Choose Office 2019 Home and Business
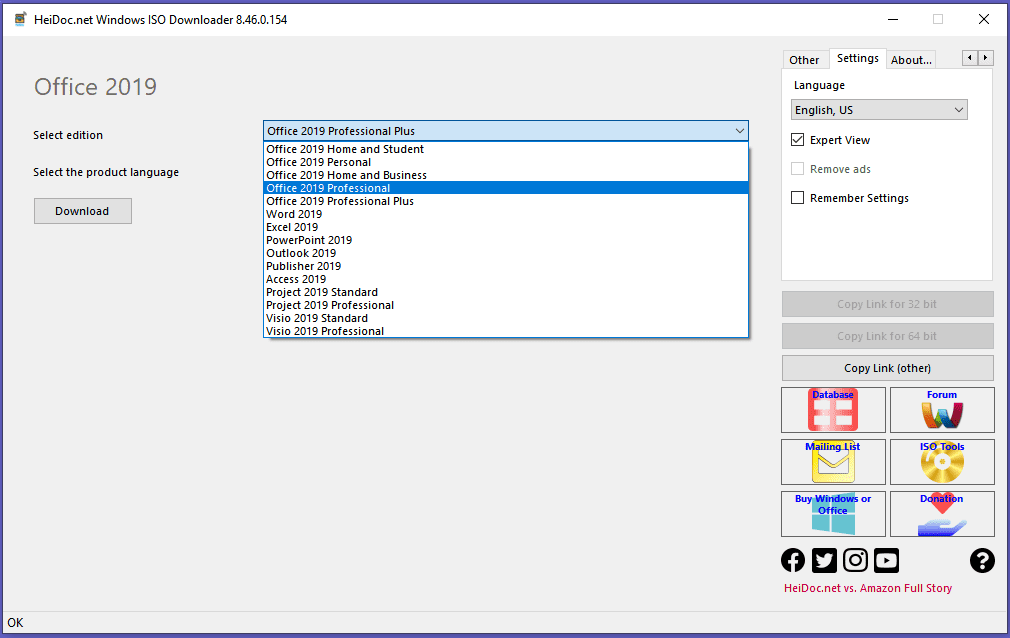 pyautogui.click(x=506, y=175)
